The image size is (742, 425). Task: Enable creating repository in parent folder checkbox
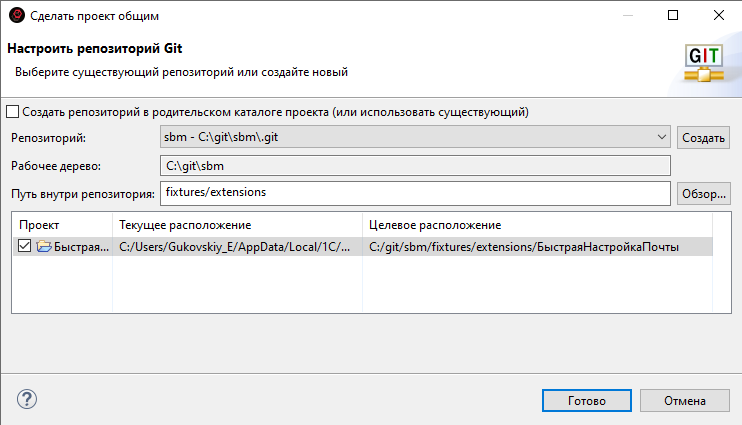(13, 111)
